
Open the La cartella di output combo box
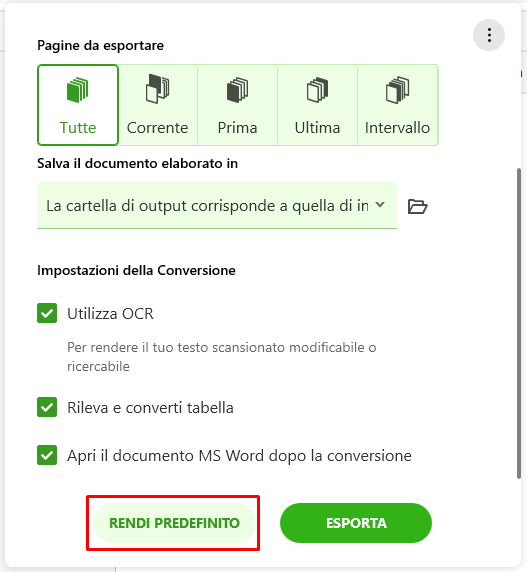pyautogui.click(x=217, y=205)
